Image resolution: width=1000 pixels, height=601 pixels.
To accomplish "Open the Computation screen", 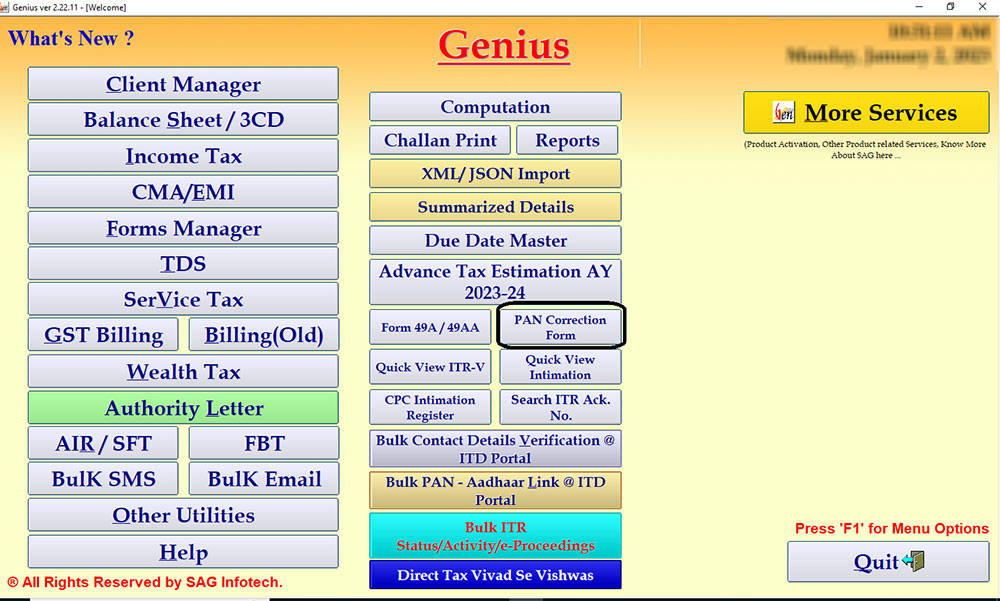I will [x=495, y=107].
